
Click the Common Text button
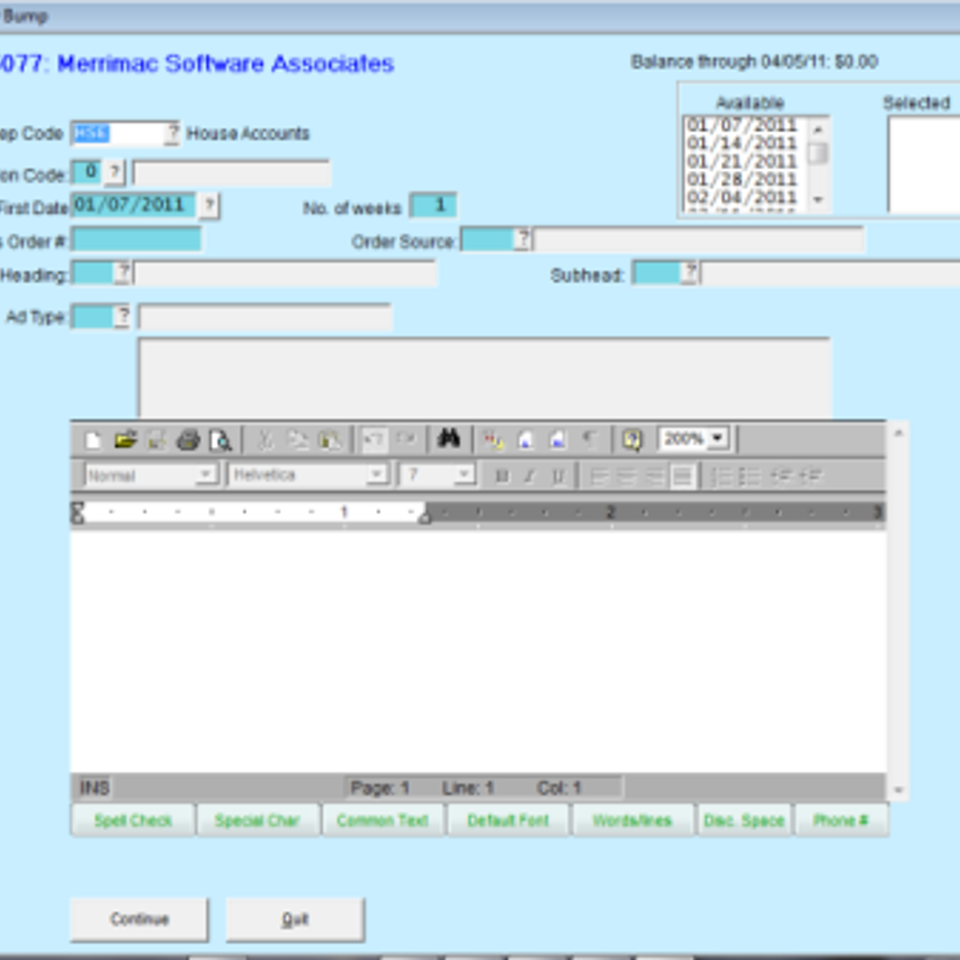[382, 820]
